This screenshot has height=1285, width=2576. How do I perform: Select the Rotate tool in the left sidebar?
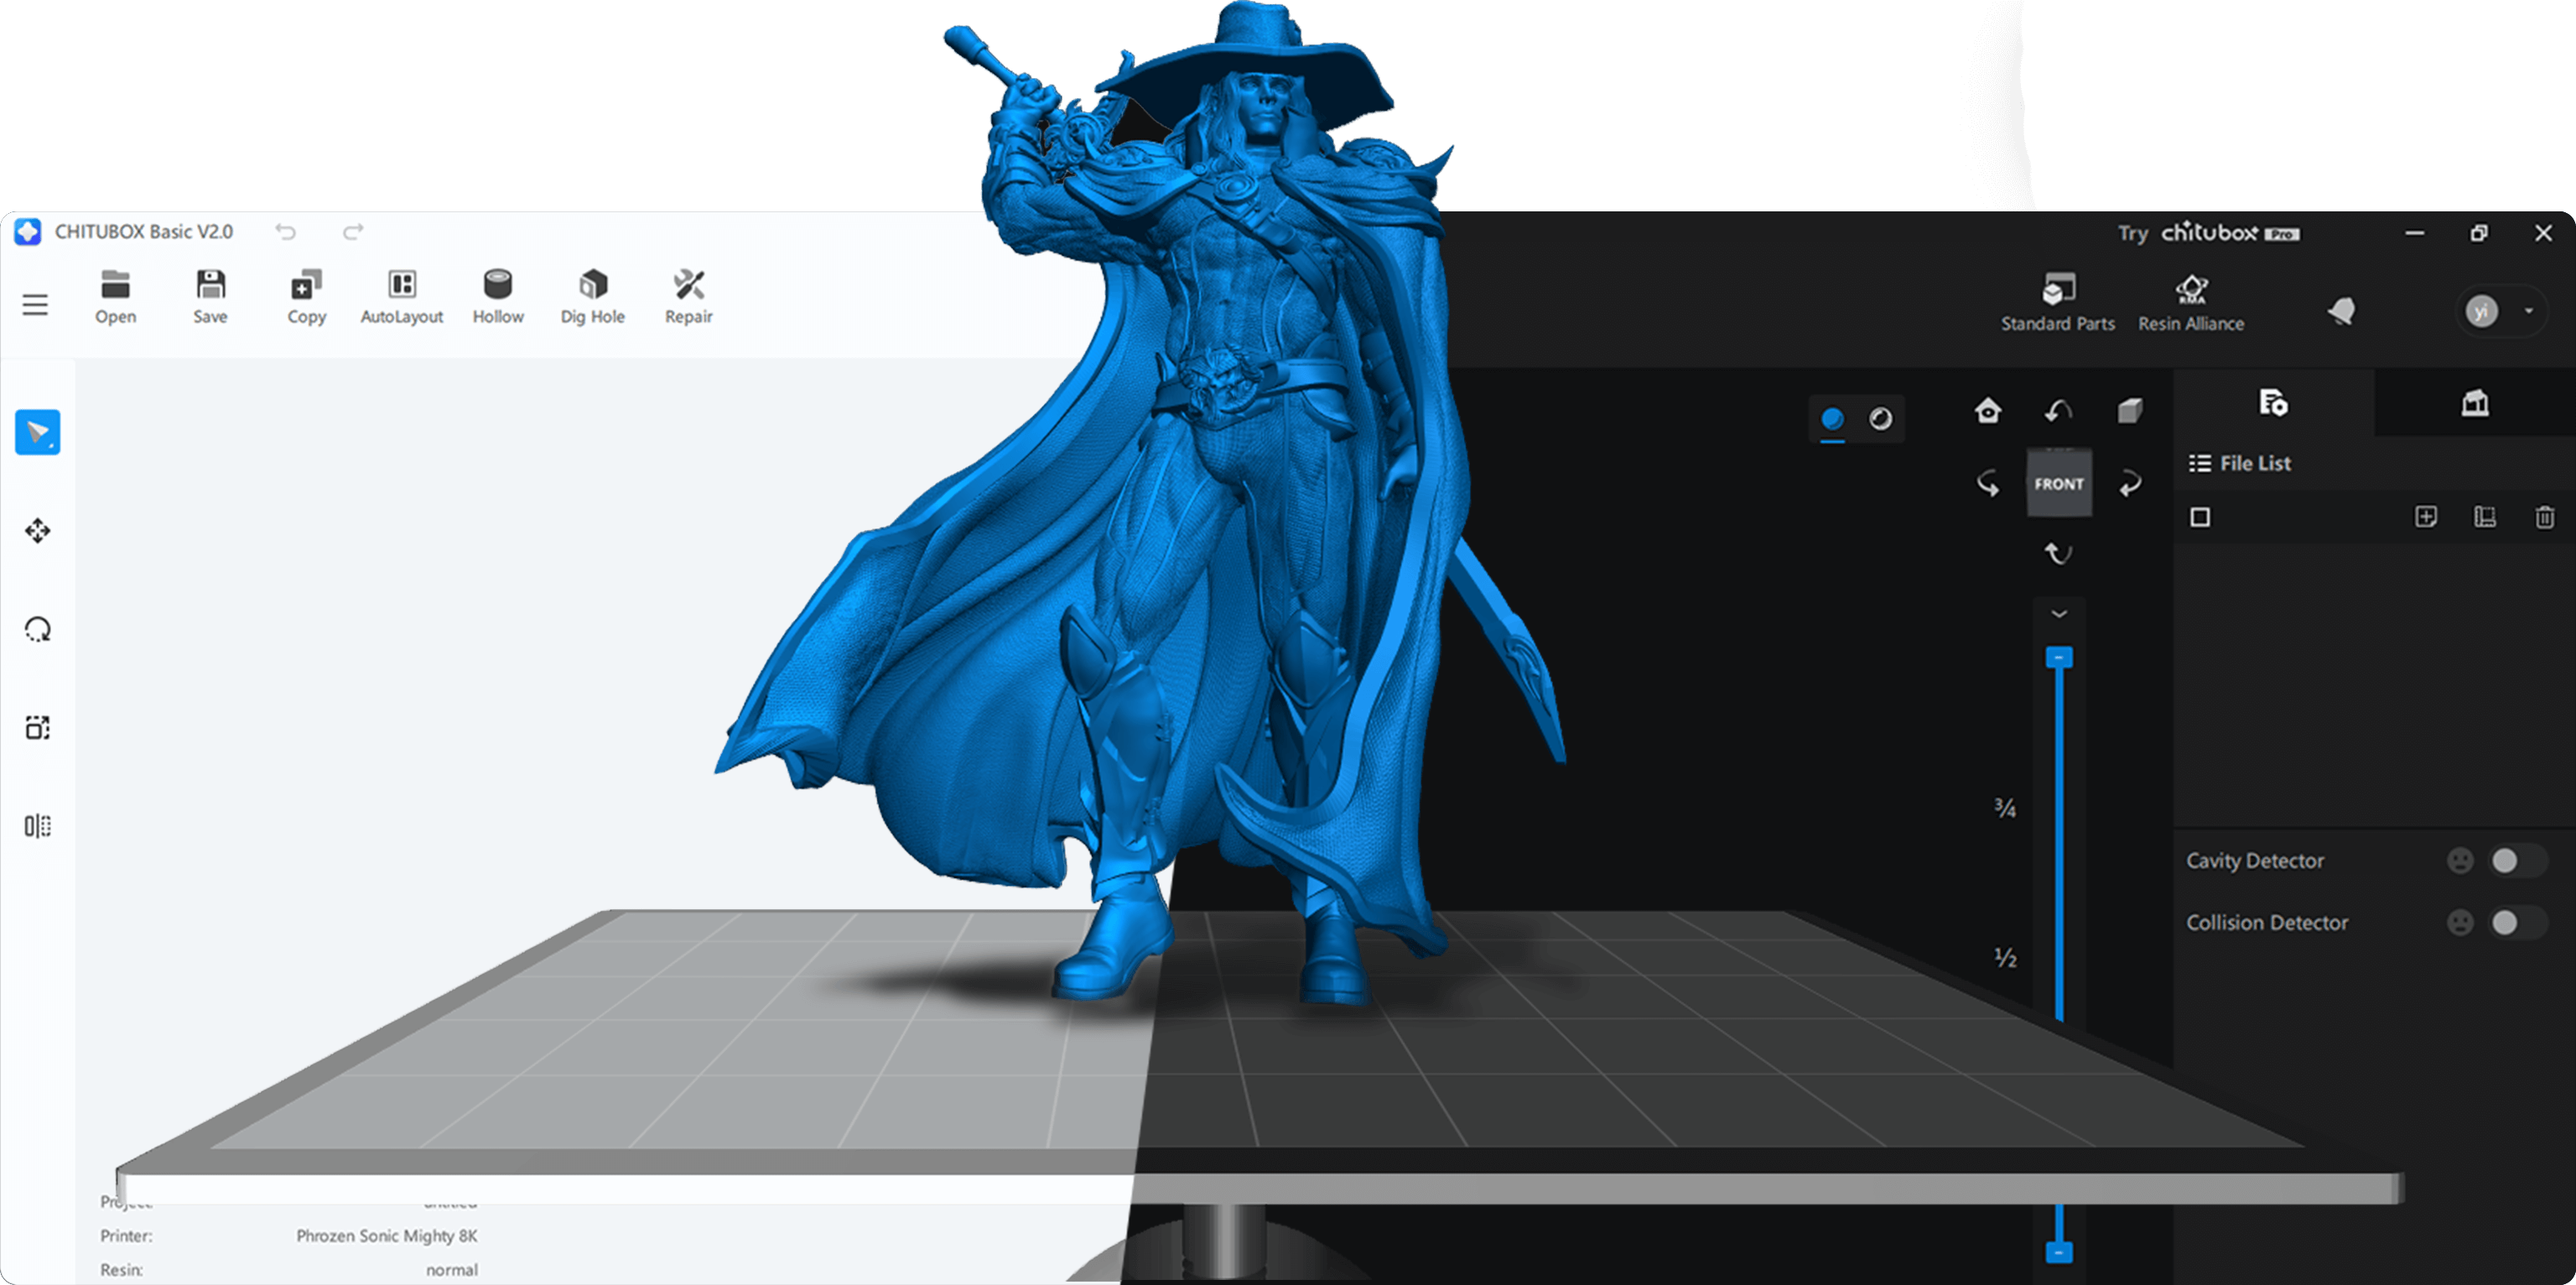tap(37, 629)
